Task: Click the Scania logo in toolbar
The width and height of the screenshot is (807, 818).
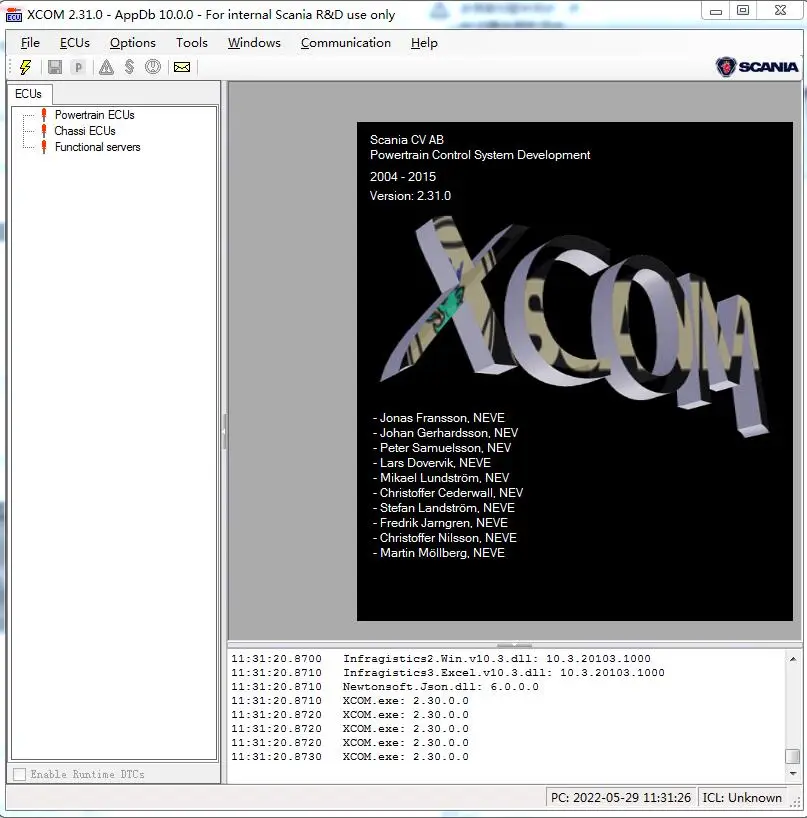Action: click(x=757, y=67)
